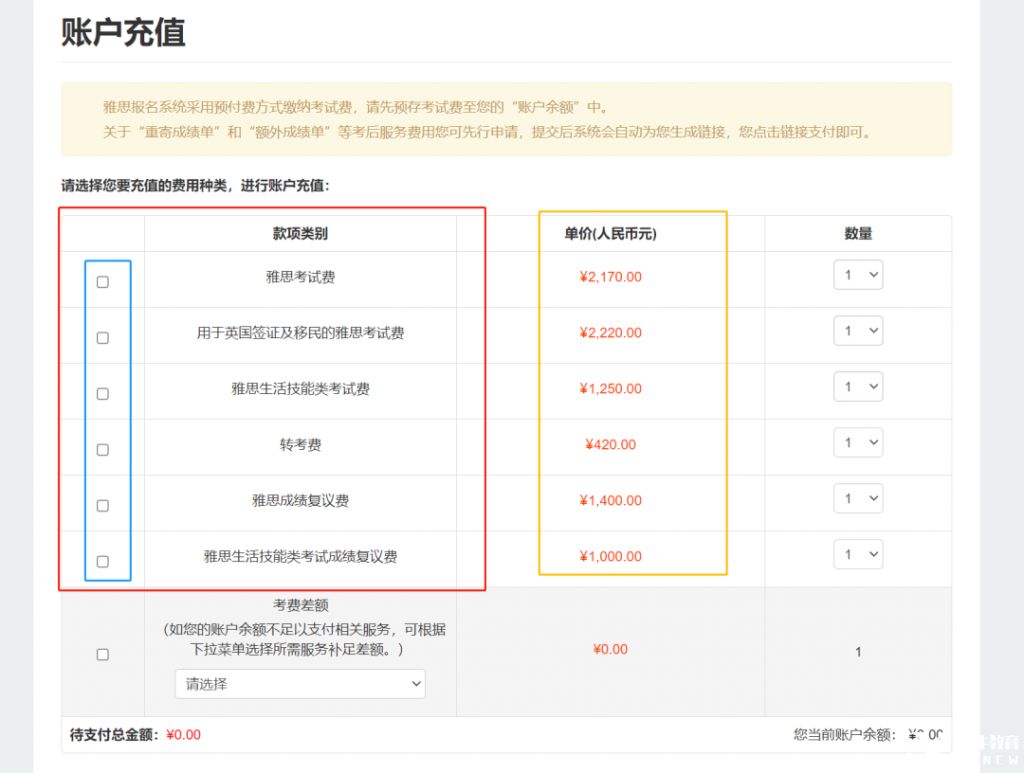The height and width of the screenshot is (773, 1024).
Task: Click the ¥1,400.00 price
Action: pos(611,501)
